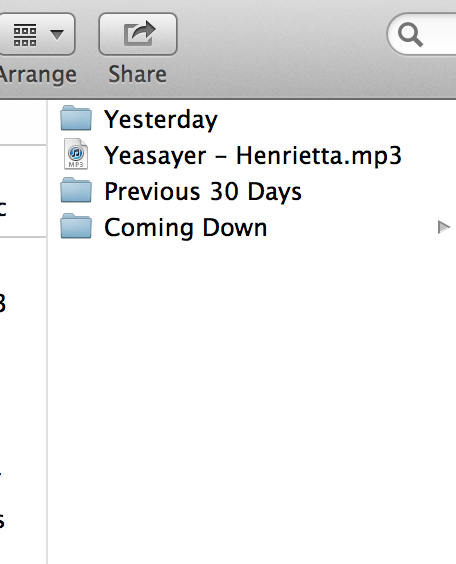Click empty area below file list
The height and width of the screenshot is (564, 456).
coord(252,396)
